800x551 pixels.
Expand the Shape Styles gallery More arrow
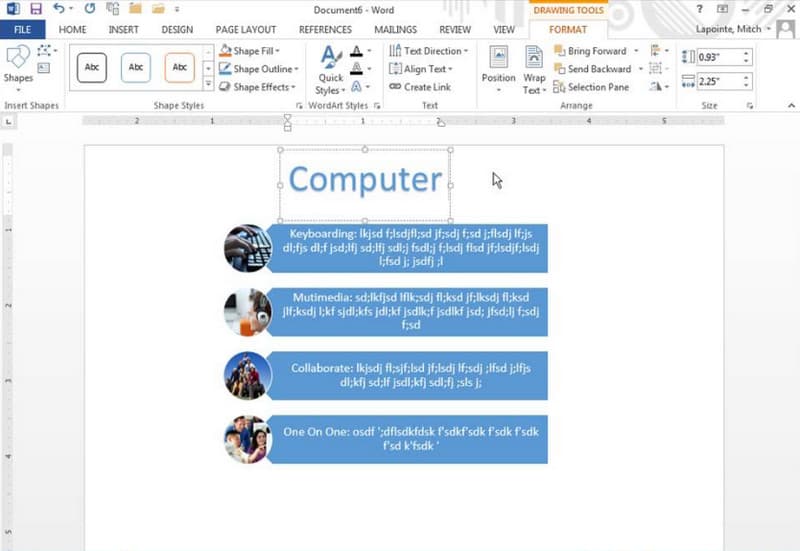208,84
